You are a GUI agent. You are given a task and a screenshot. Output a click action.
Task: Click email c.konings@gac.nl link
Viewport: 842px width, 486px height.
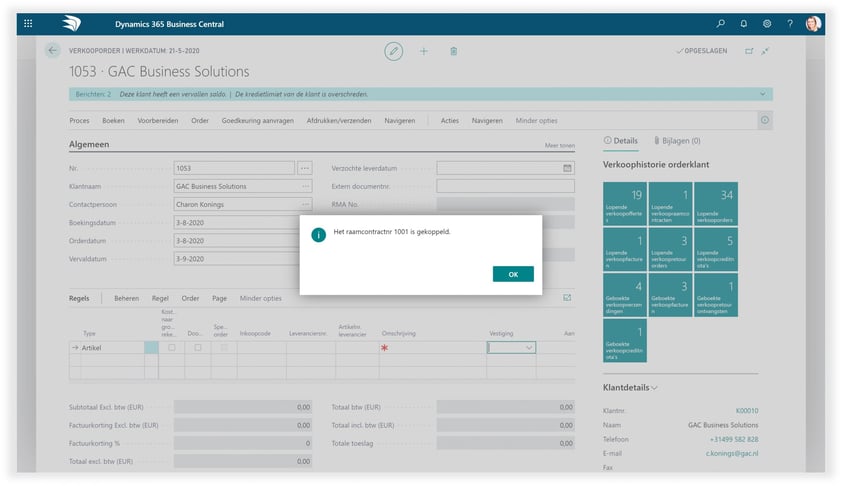tap(732, 453)
